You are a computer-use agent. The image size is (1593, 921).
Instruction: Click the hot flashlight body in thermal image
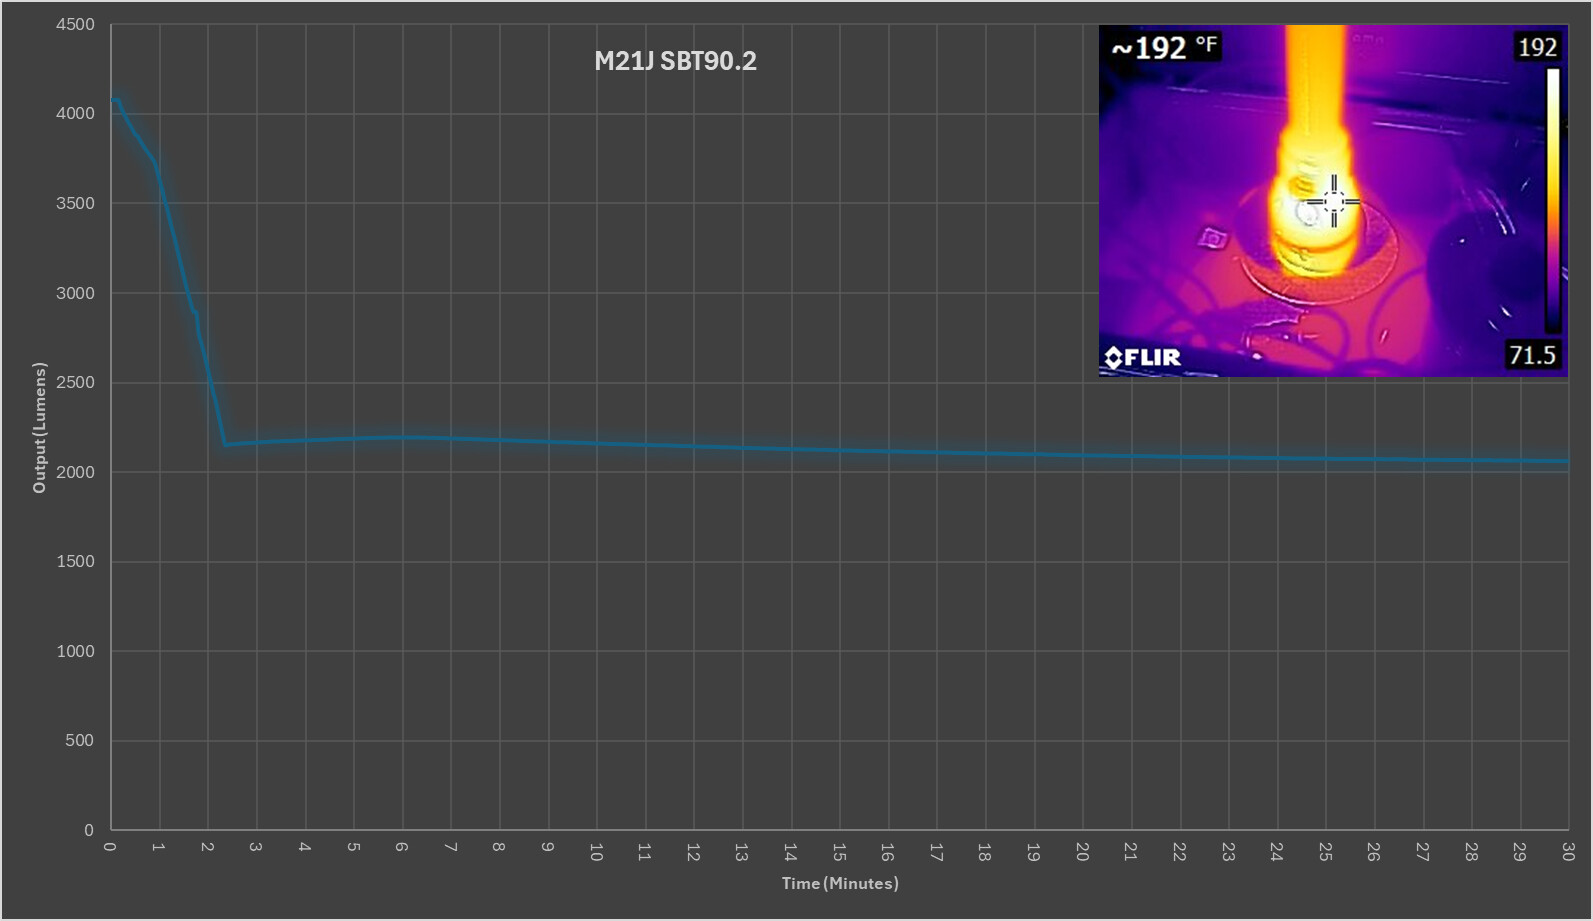point(1314,110)
